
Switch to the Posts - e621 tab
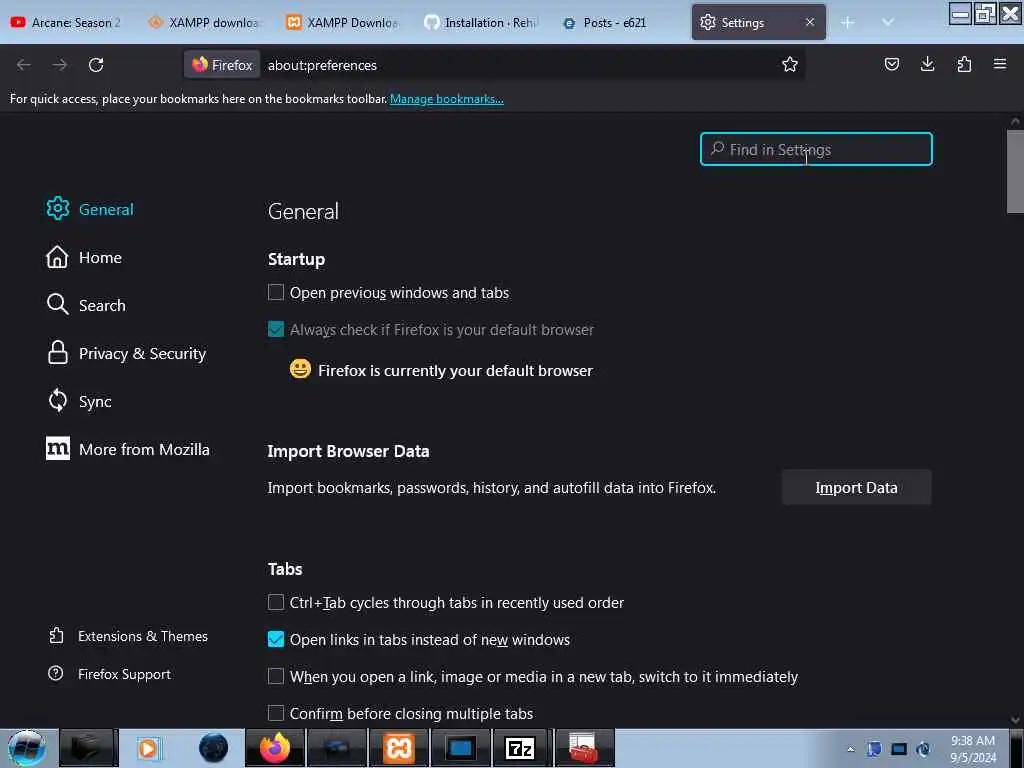[620, 22]
